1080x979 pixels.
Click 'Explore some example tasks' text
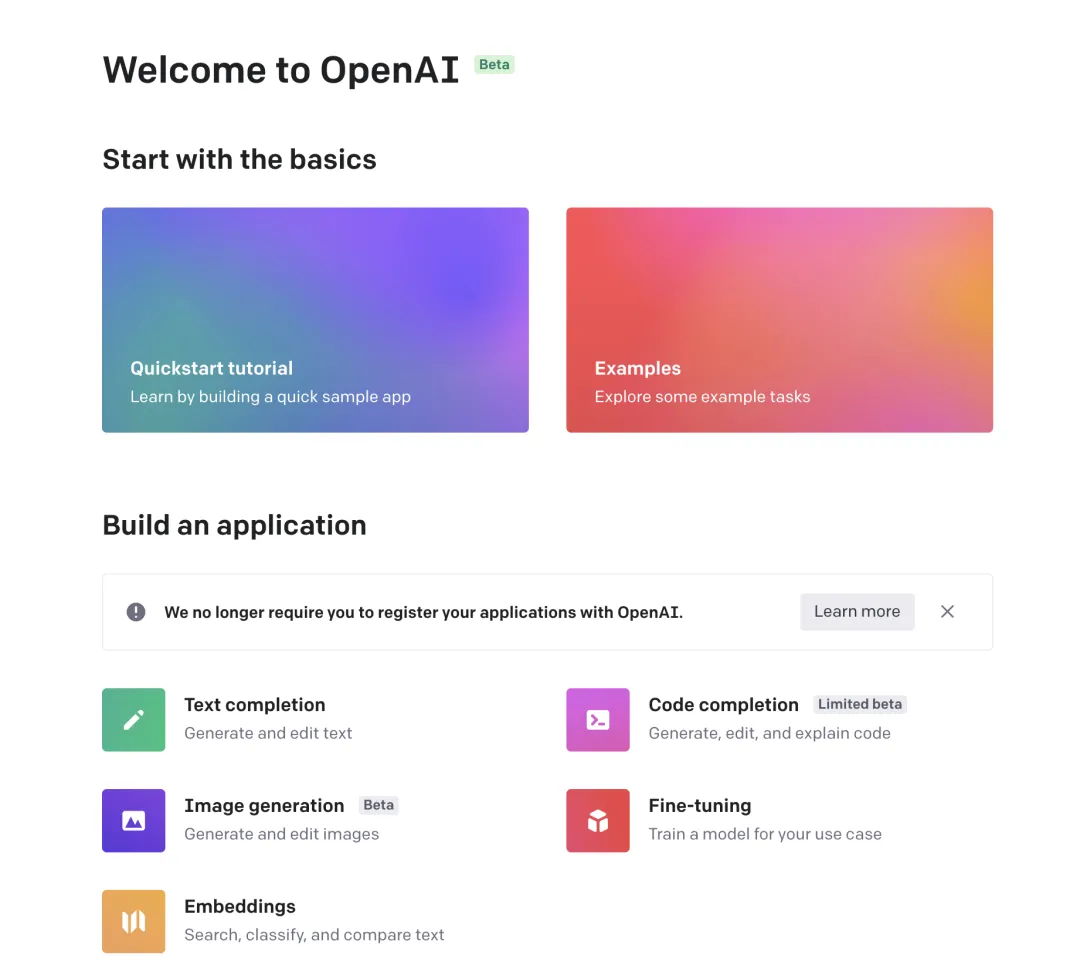[703, 397]
